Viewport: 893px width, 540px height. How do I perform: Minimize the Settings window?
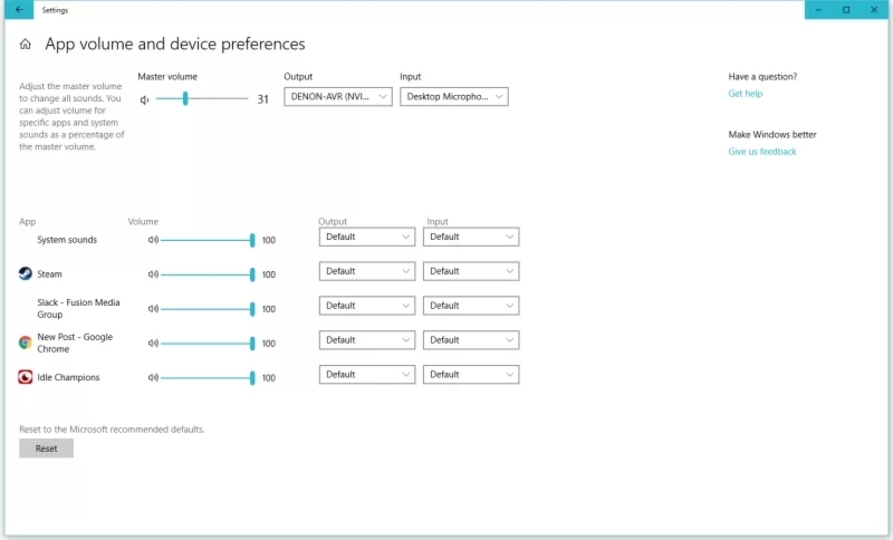818,10
